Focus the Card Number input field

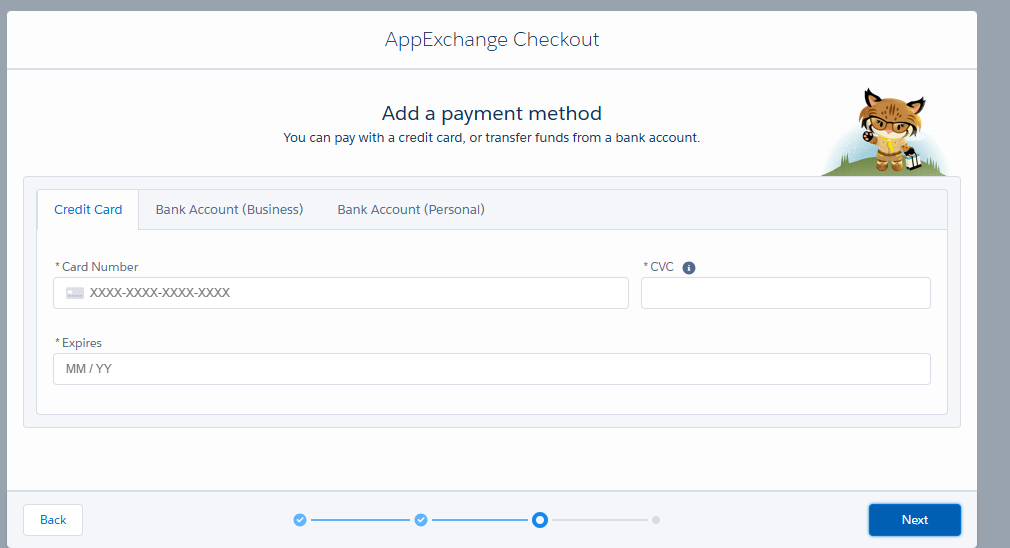coord(341,293)
